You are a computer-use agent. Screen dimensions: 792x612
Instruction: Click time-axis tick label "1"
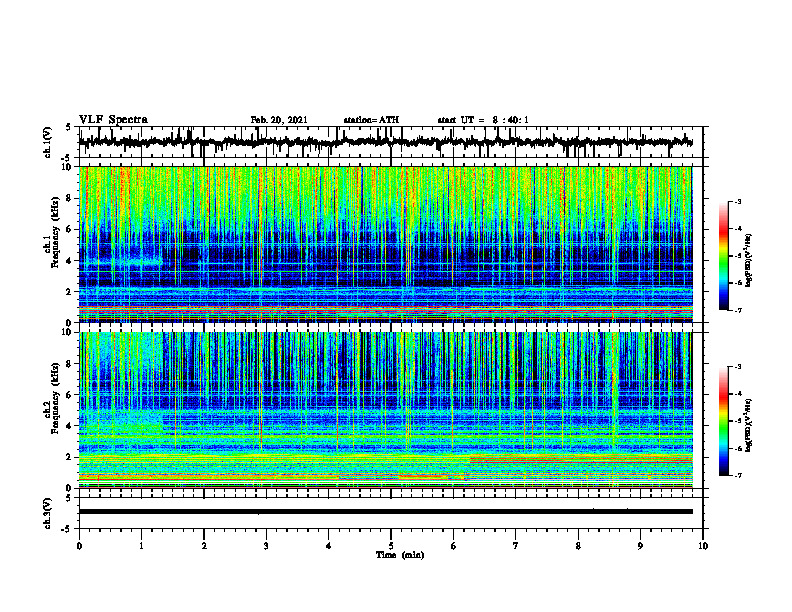pyautogui.click(x=141, y=546)
